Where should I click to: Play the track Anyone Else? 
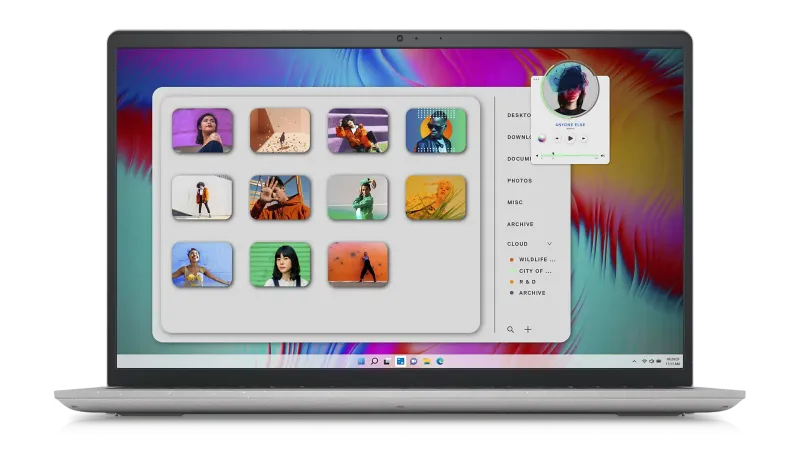pos(570,138)
